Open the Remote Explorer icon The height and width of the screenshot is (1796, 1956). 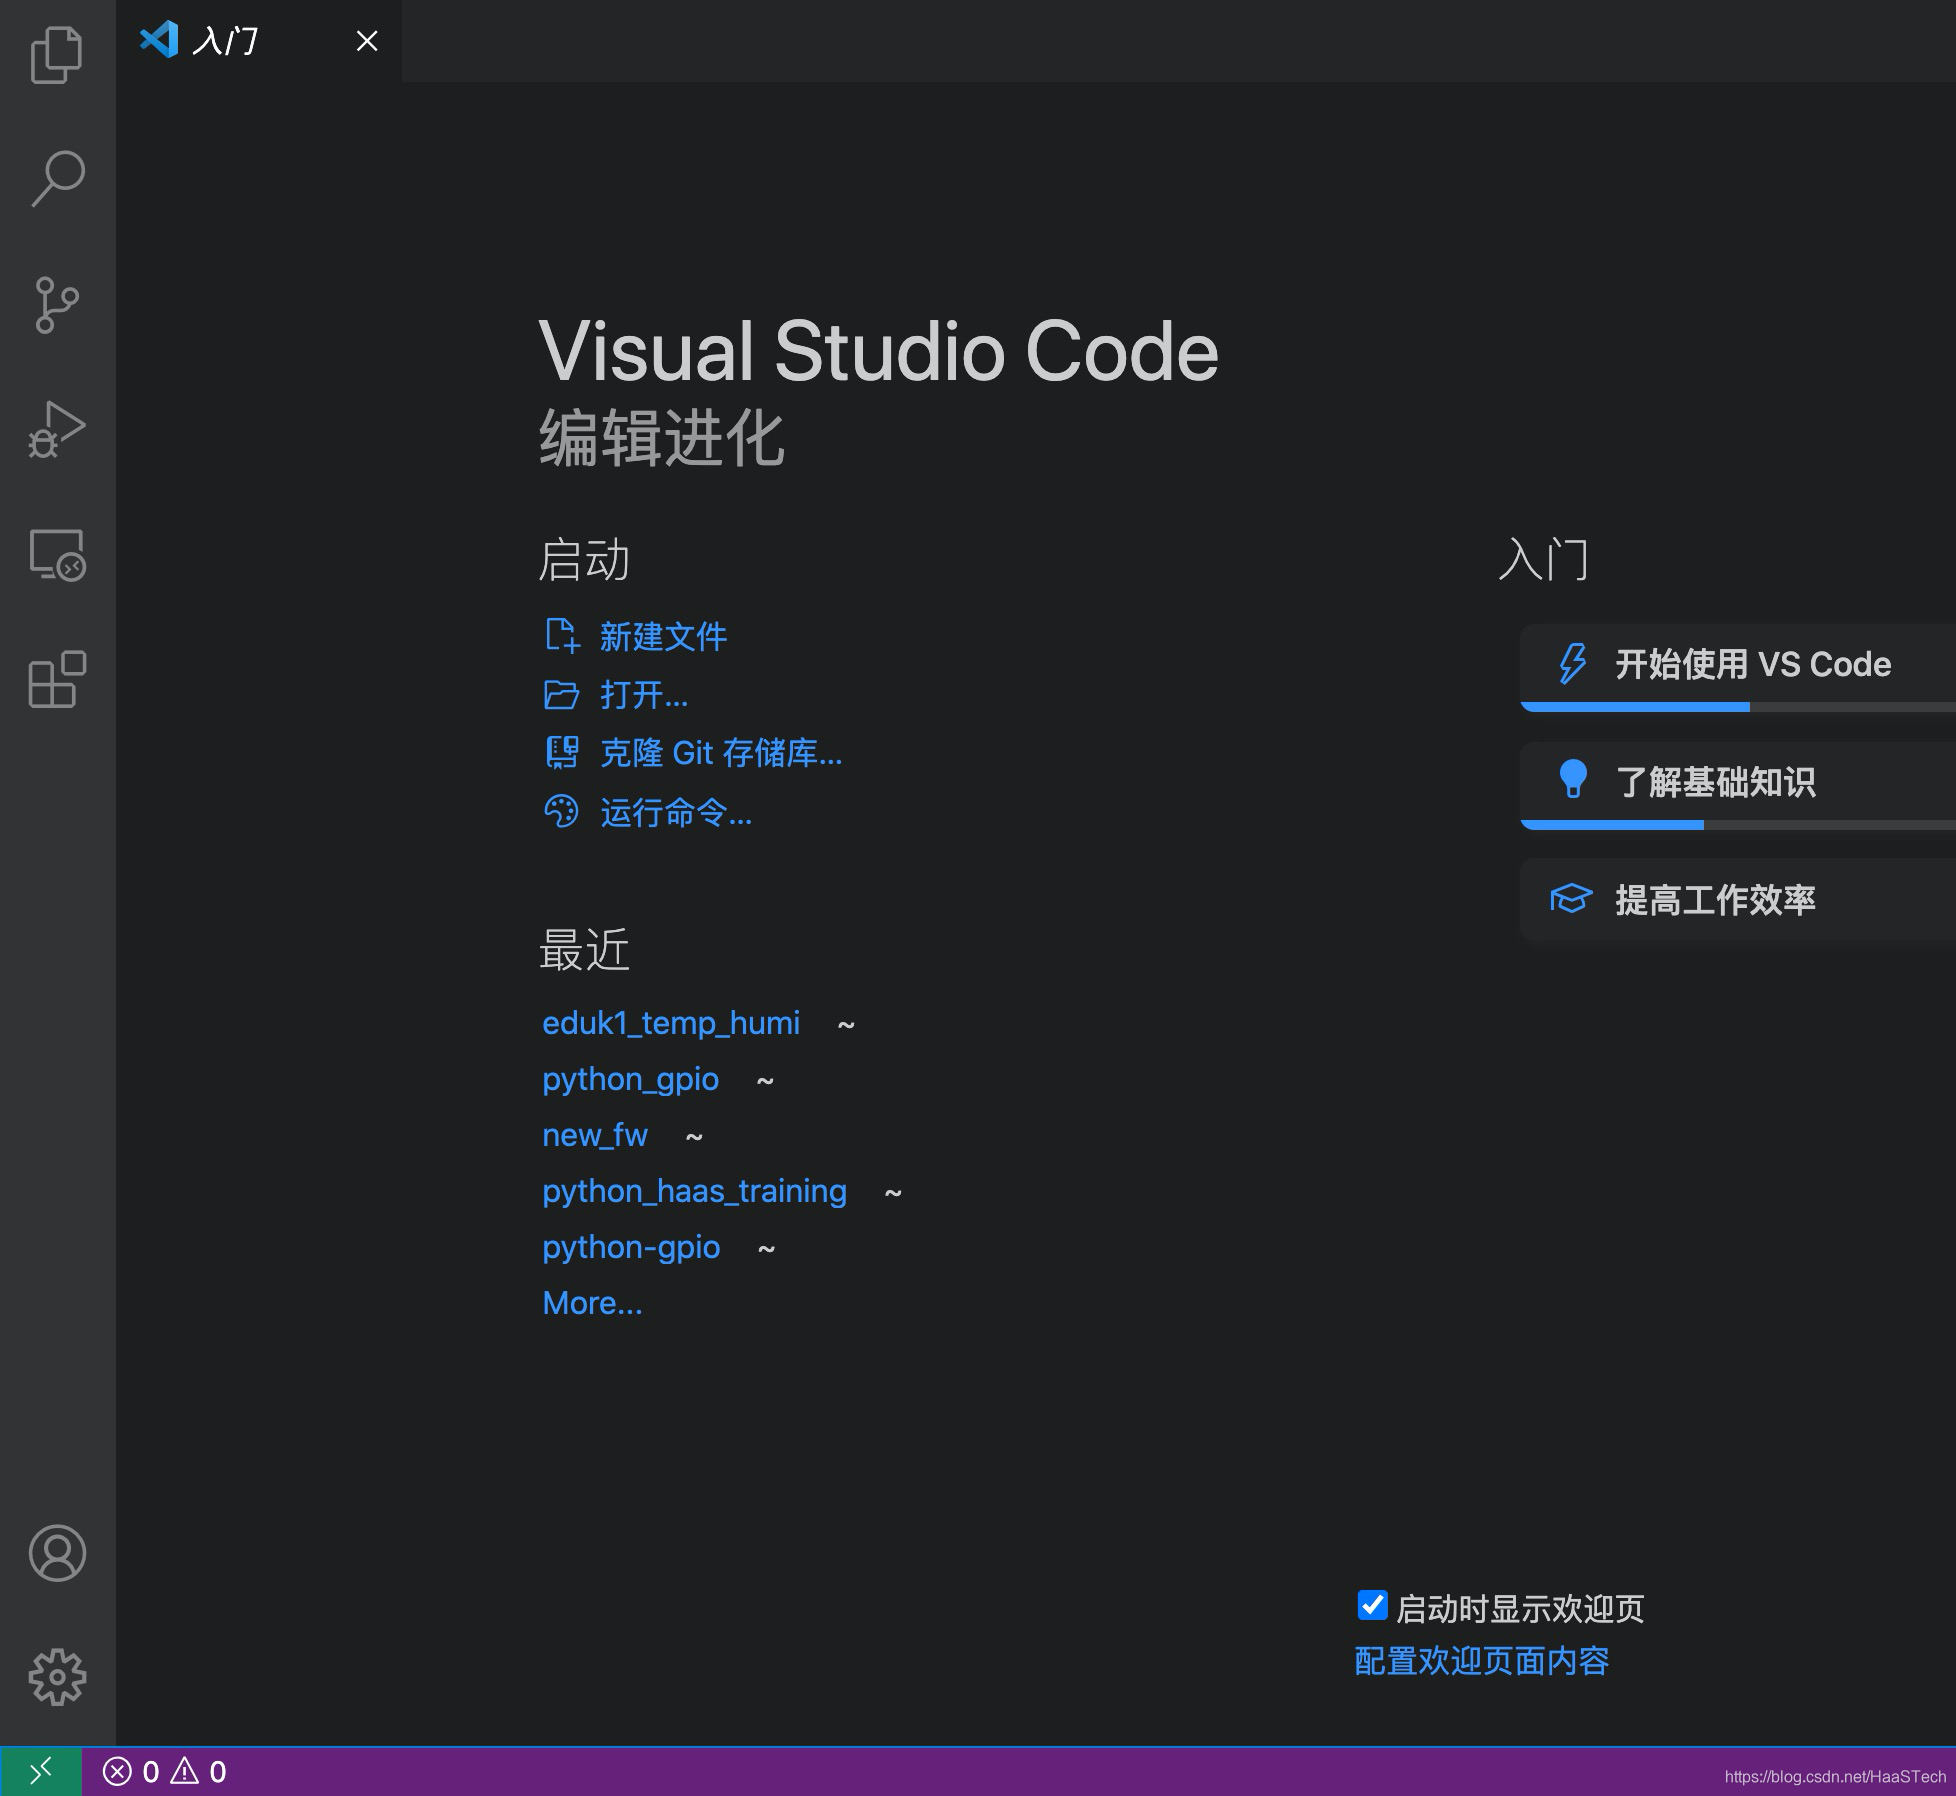click(57, 555)
